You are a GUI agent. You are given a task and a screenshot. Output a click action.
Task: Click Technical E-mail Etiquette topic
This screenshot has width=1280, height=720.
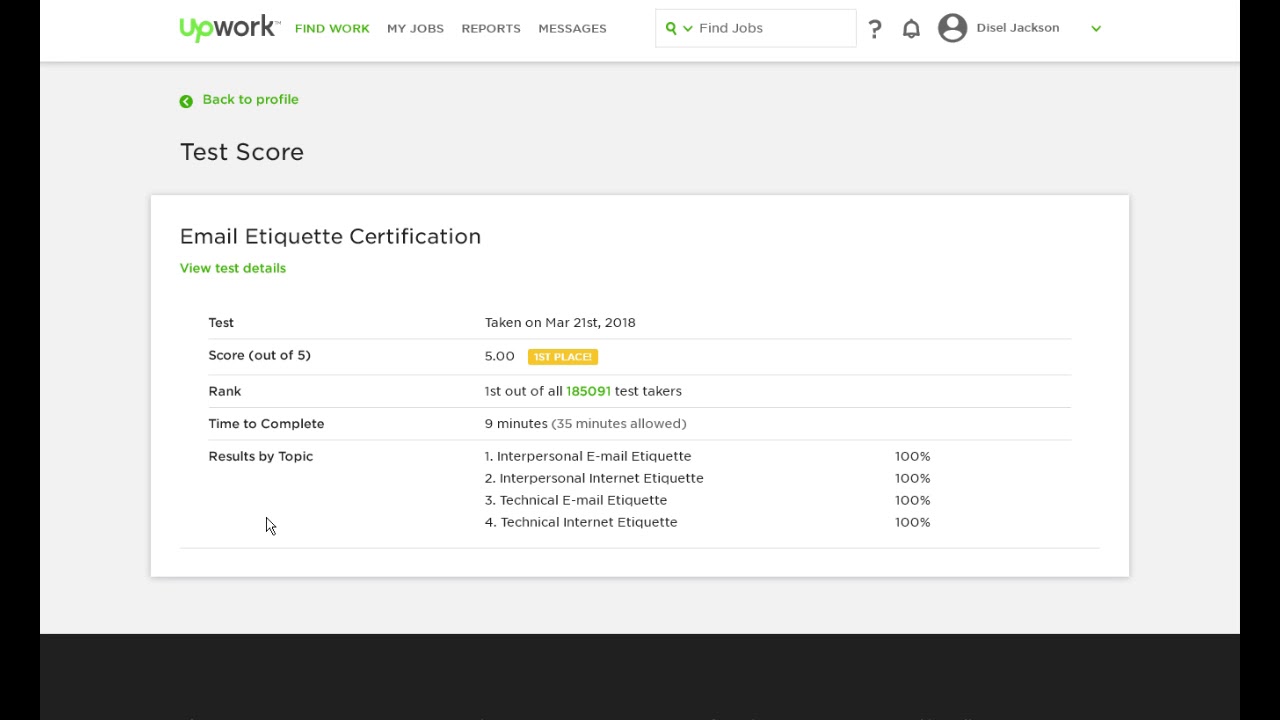pos(583,500)
